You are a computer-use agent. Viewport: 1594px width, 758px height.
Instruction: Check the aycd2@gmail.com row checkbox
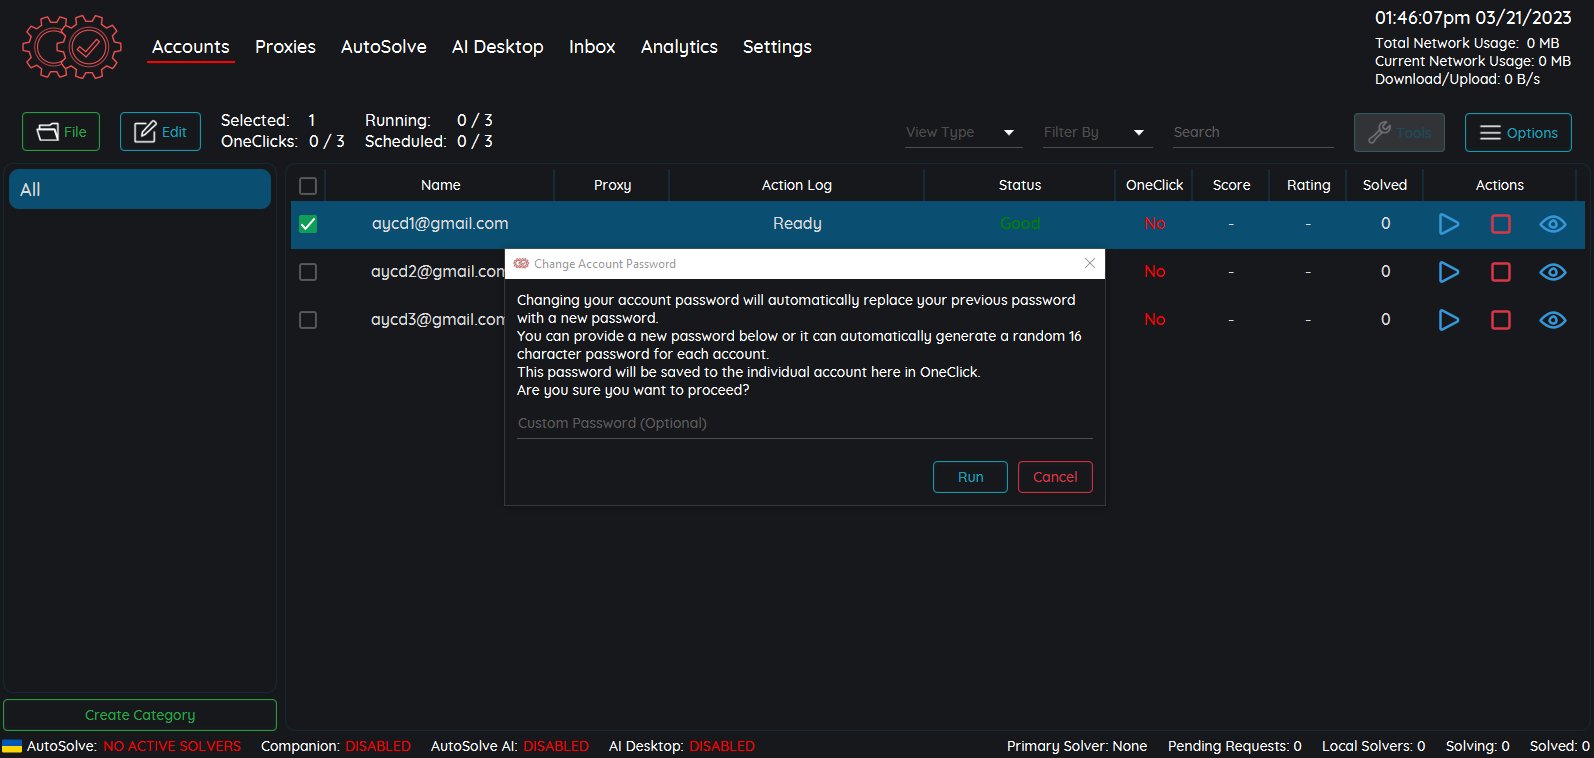point(308,272)
